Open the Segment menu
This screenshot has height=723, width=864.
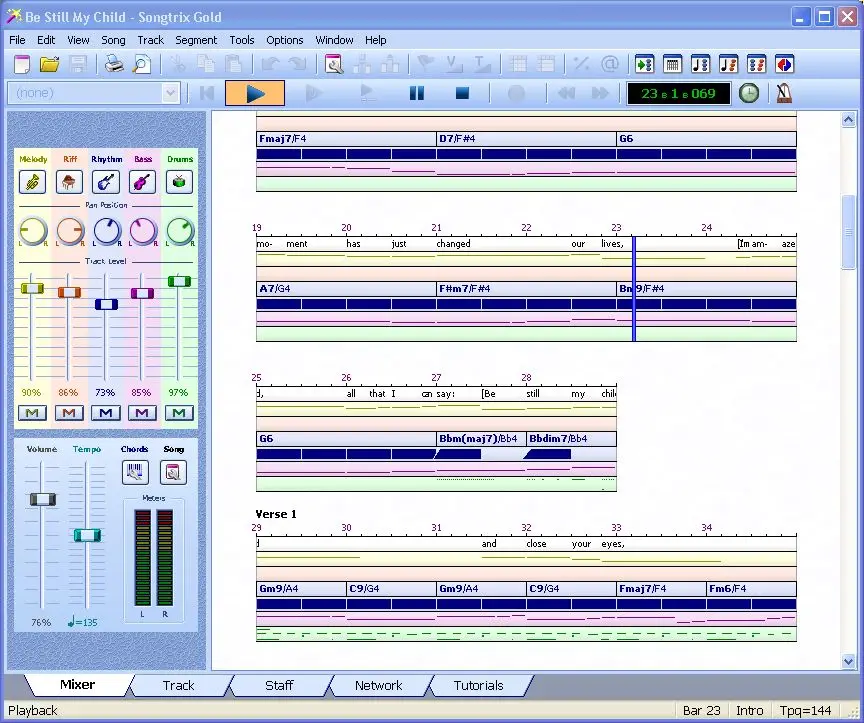[x=196, y=40]
